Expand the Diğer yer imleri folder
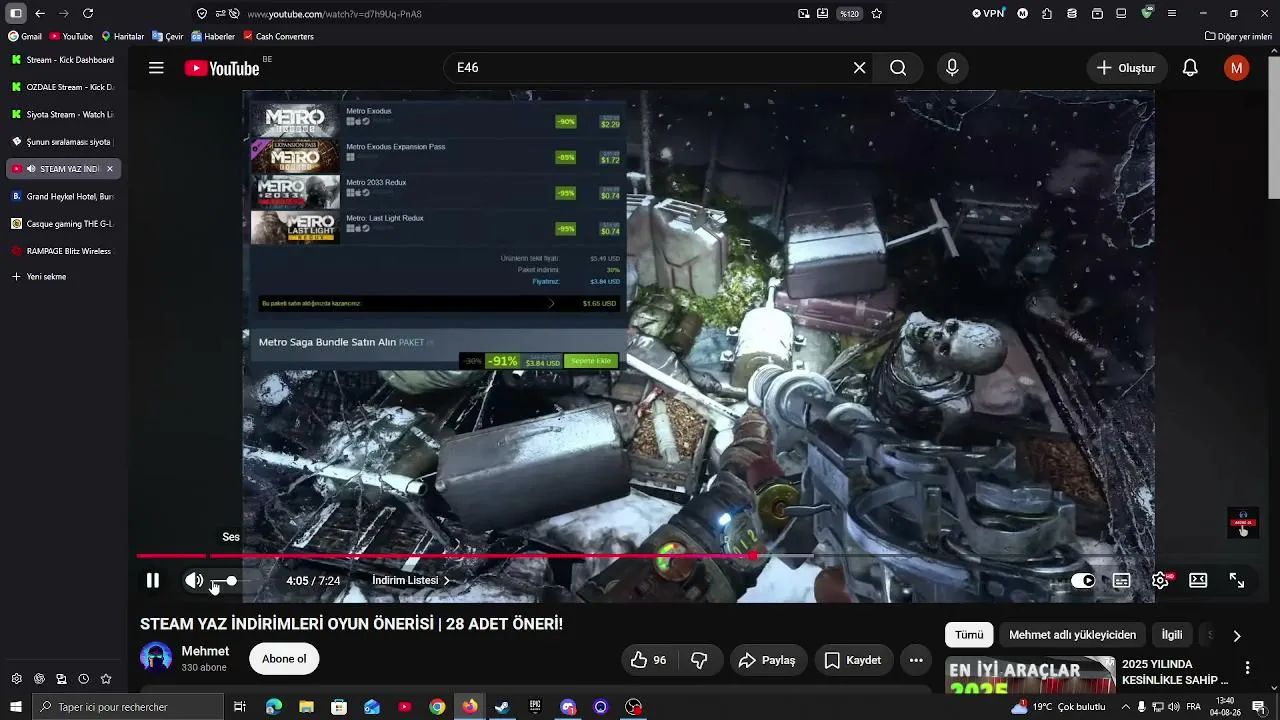This screenshot has height=720, width=1280. 1238,37
